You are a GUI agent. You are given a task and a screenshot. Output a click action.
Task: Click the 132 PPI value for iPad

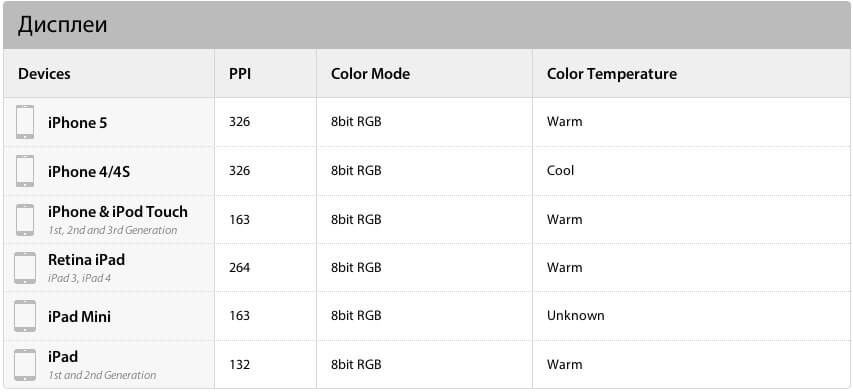pyautogui.click(x=239, y=364)
